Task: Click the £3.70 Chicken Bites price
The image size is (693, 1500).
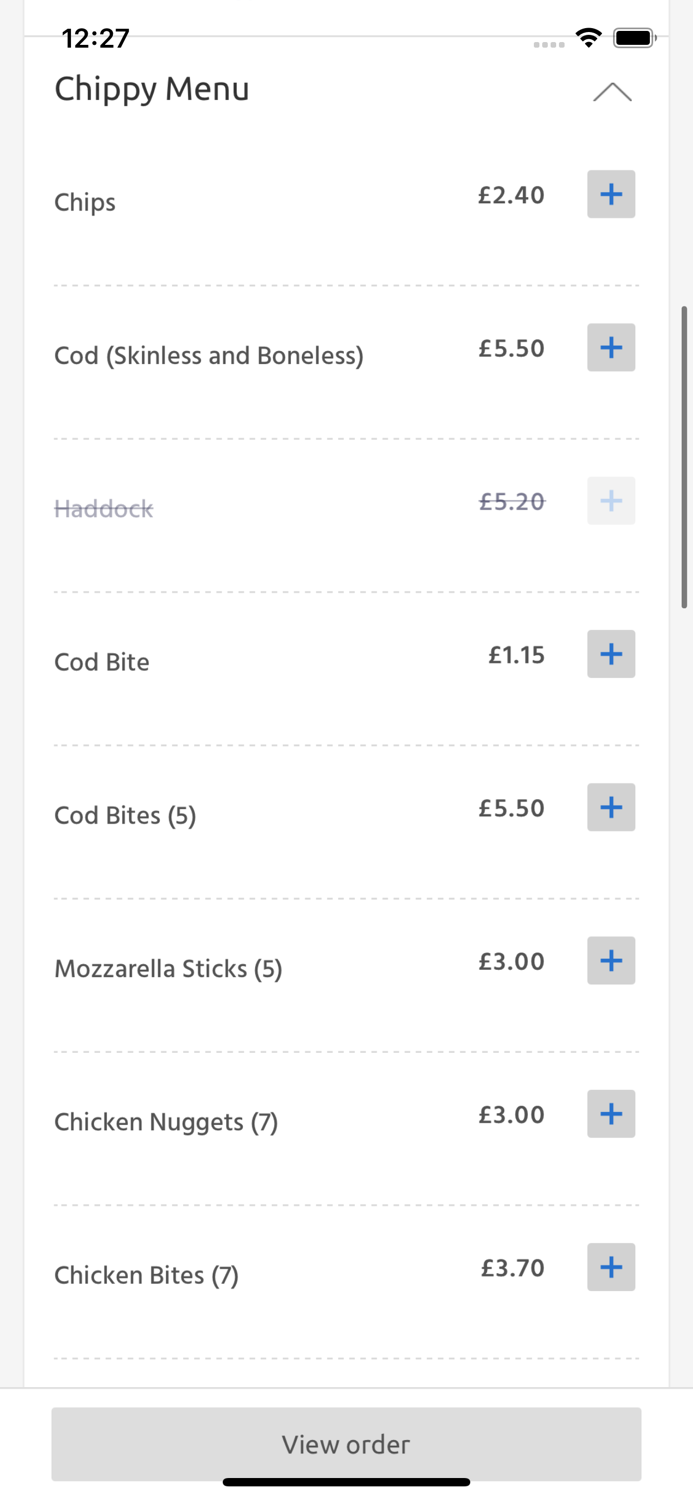Action: pos(512,1269)
